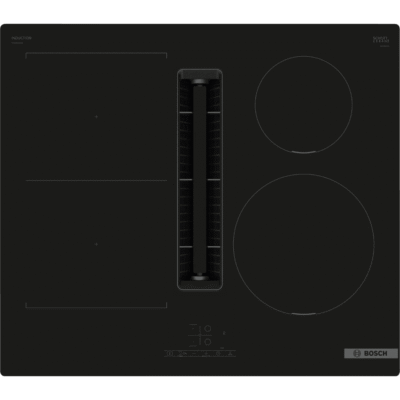Tap the plus symbol on control strip
Screen dimensions: 400x400
point(206,353)
